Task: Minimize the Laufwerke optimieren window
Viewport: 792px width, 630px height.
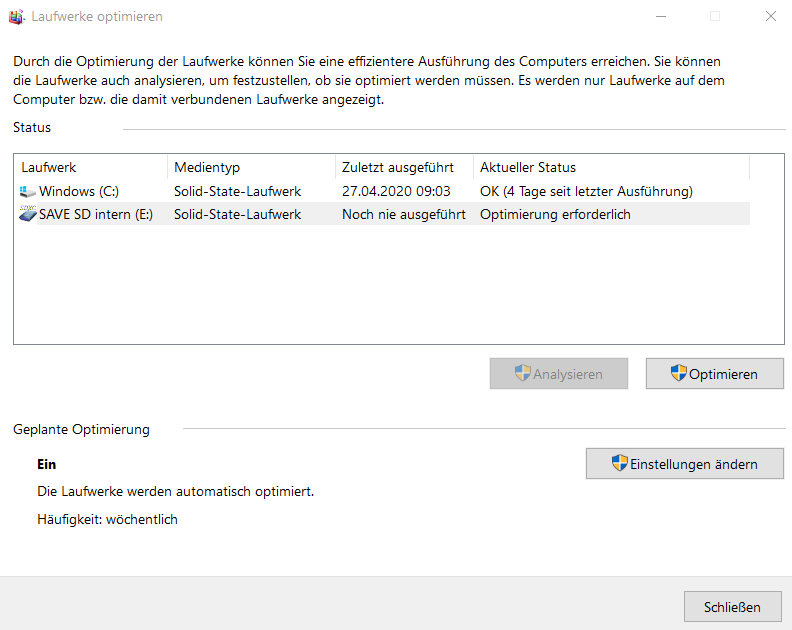Action: point(661,17)
